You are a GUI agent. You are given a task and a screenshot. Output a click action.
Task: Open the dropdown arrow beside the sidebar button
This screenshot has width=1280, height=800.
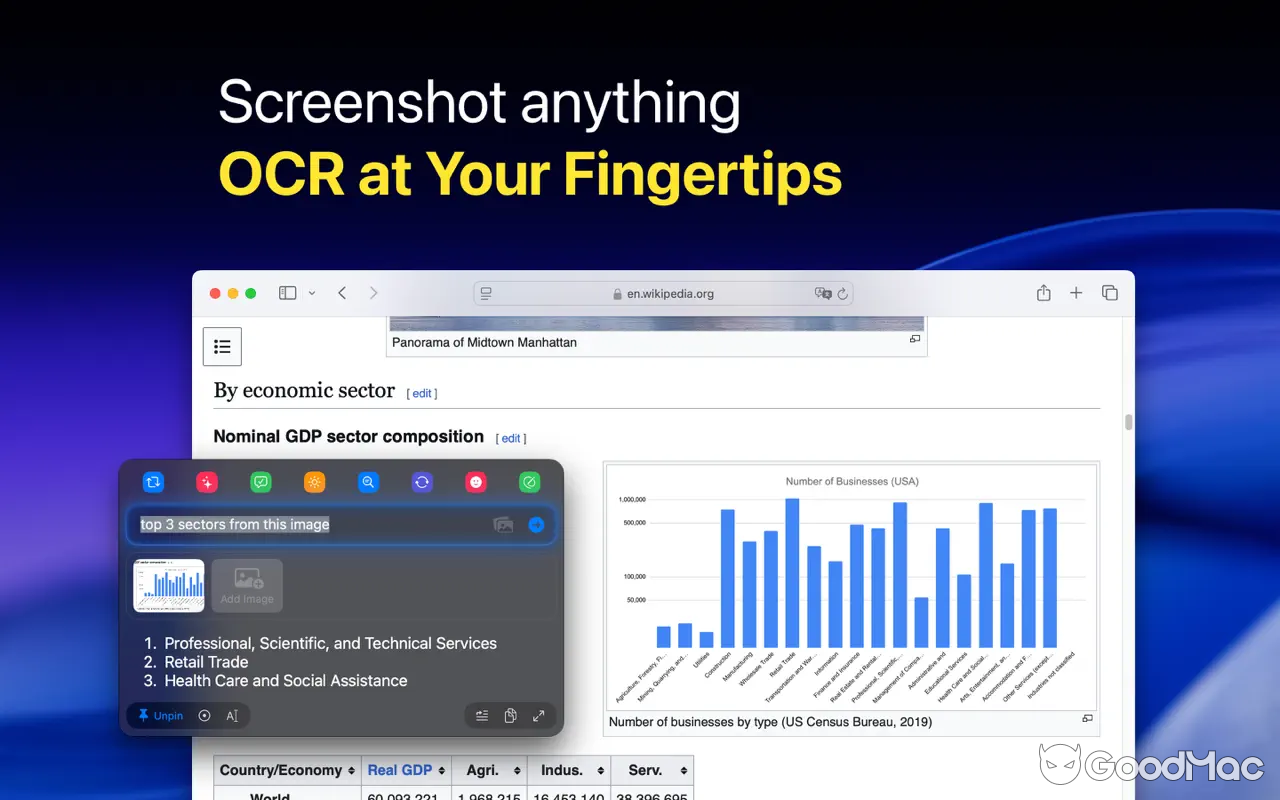[312, 293]
